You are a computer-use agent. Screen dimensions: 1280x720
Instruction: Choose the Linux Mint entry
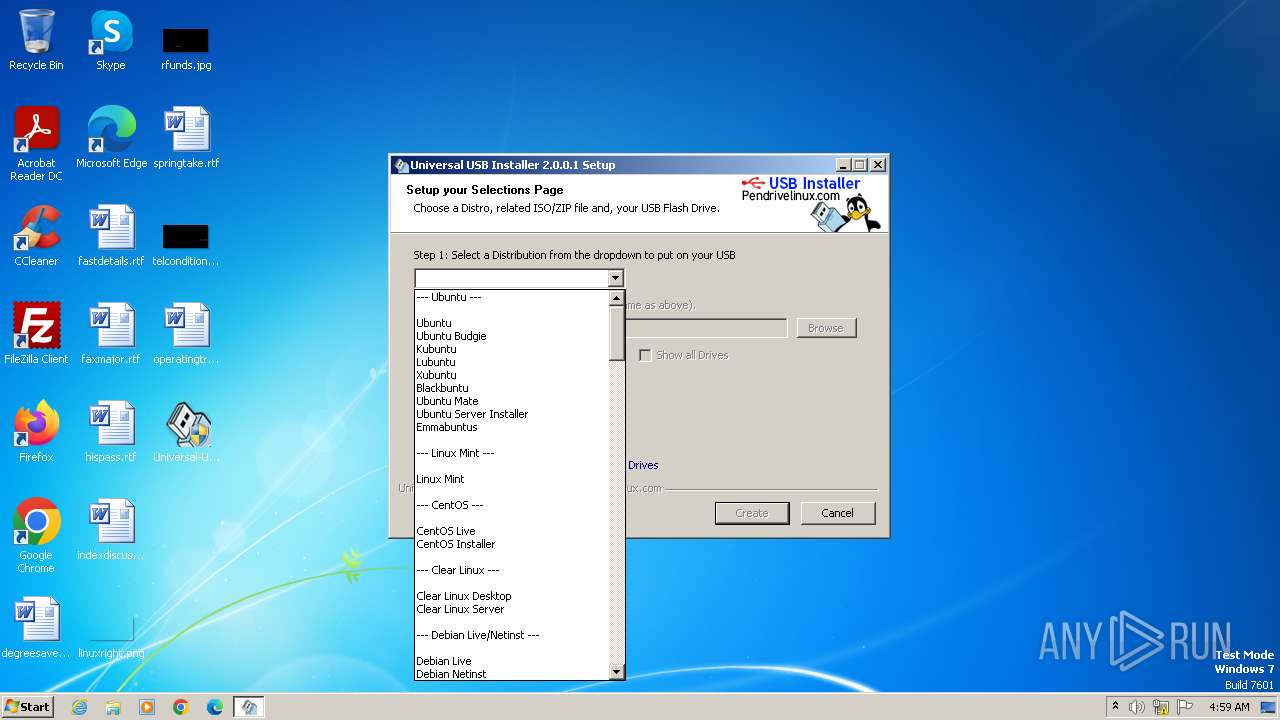[512, 479]
